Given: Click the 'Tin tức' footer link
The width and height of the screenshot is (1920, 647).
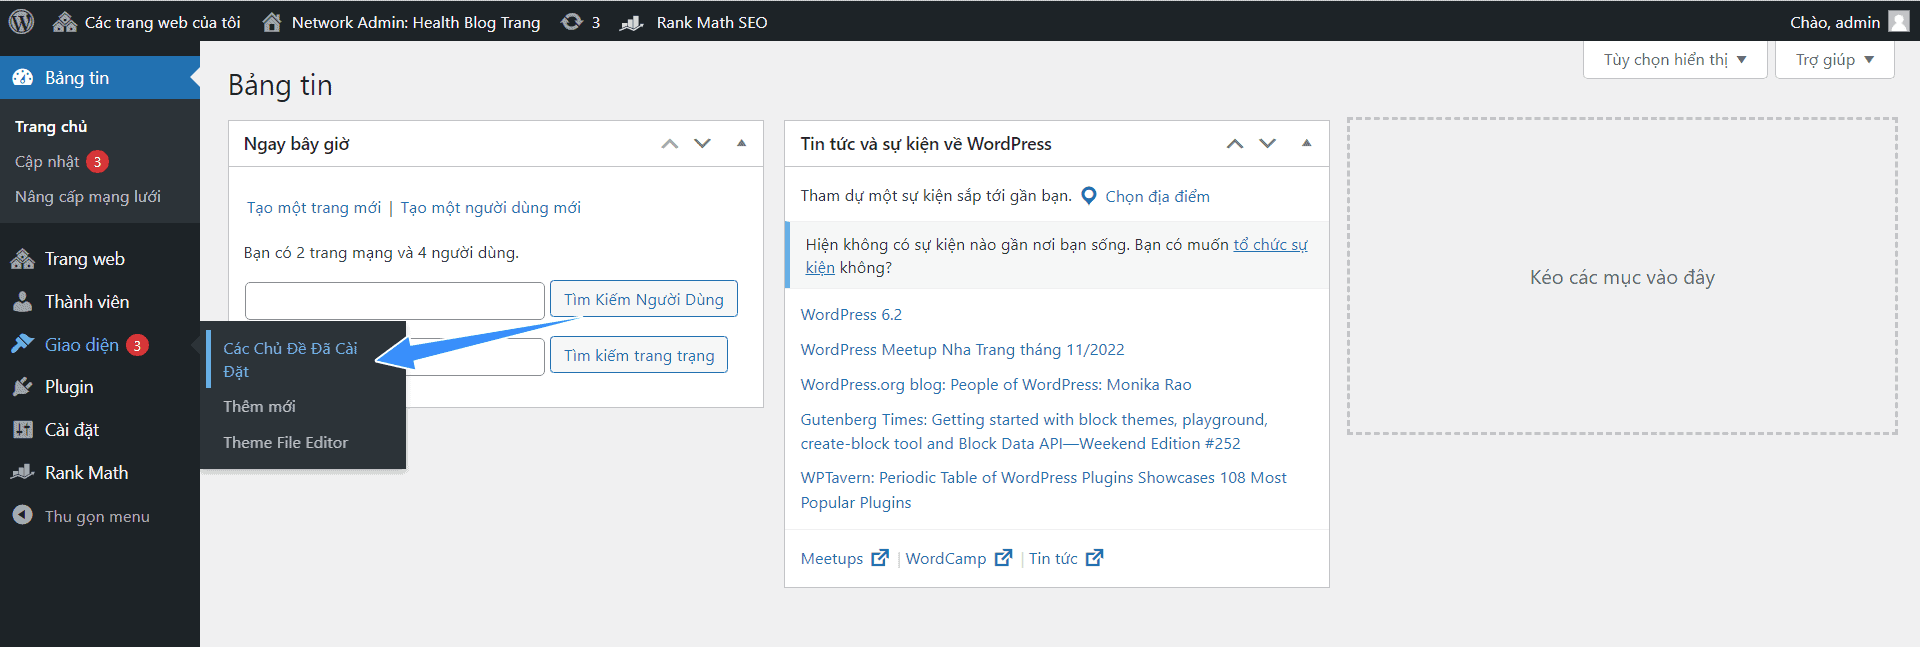Looking at the screenshot, I should pyautogui.click(x=1053, y=558).
